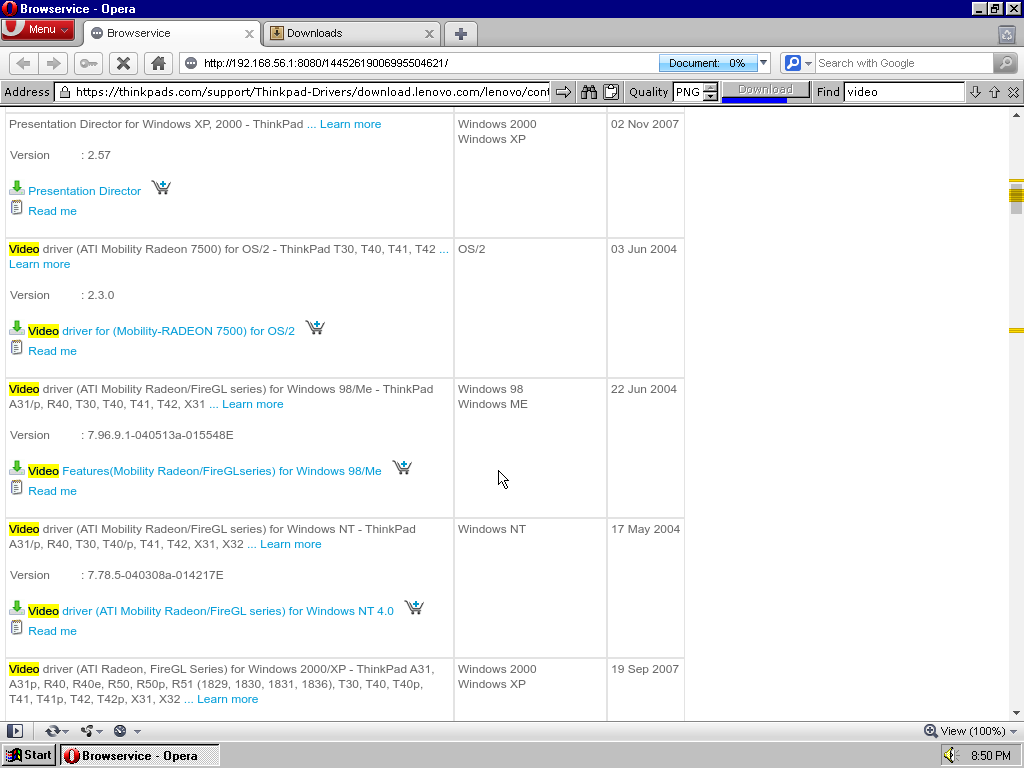The width and height of the screenshot is (1024, 768).
Task: Open the Opera Menu button
Action: tap(38, 30)
